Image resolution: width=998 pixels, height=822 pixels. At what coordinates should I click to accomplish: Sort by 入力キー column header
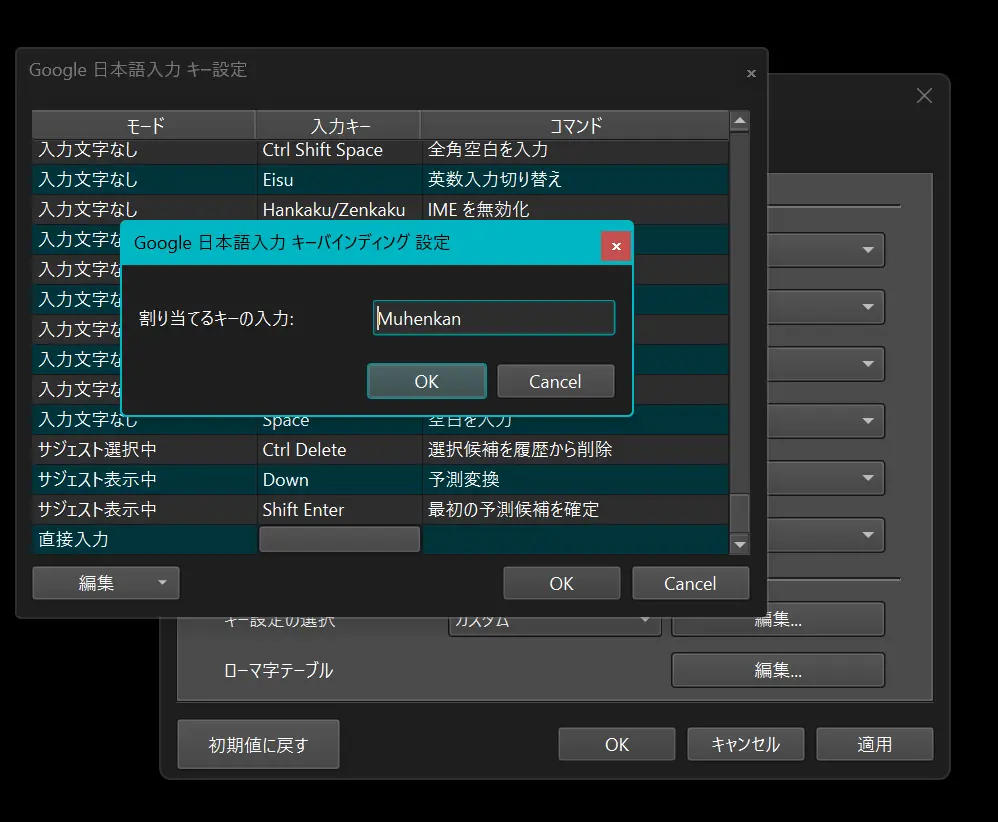coord(339,125)
